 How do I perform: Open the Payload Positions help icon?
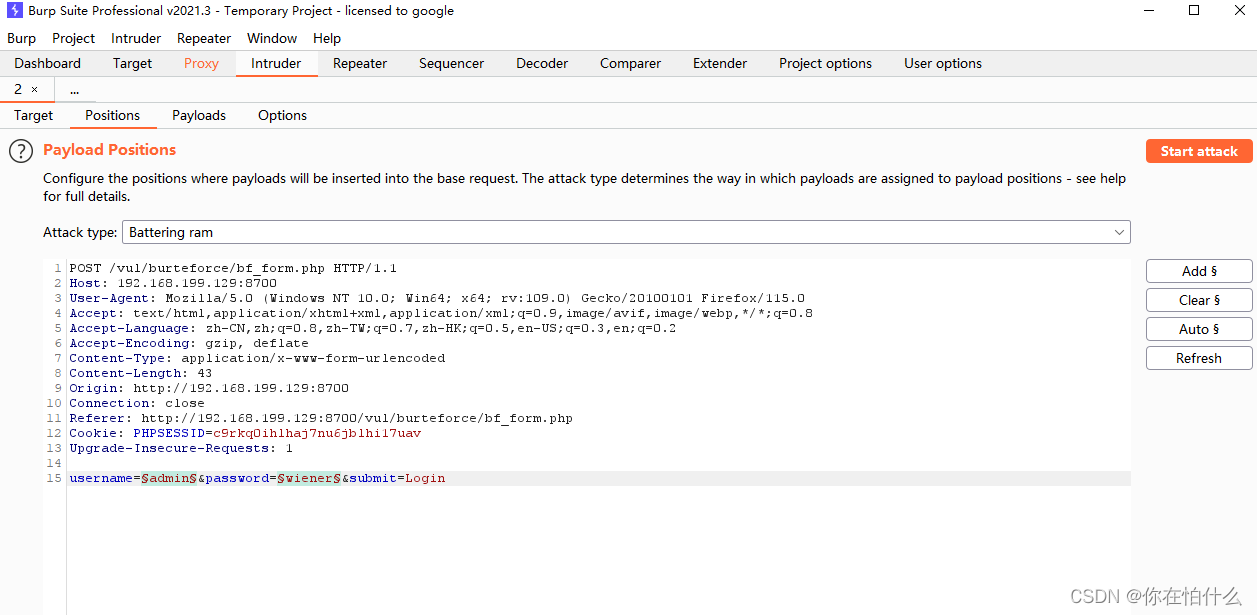pyautogui.click(x=21, y=151)
